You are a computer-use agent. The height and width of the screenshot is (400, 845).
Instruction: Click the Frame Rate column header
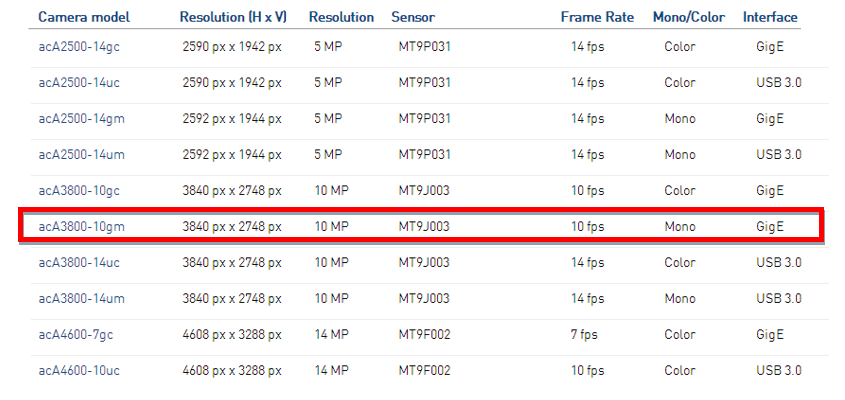[597, 17]
